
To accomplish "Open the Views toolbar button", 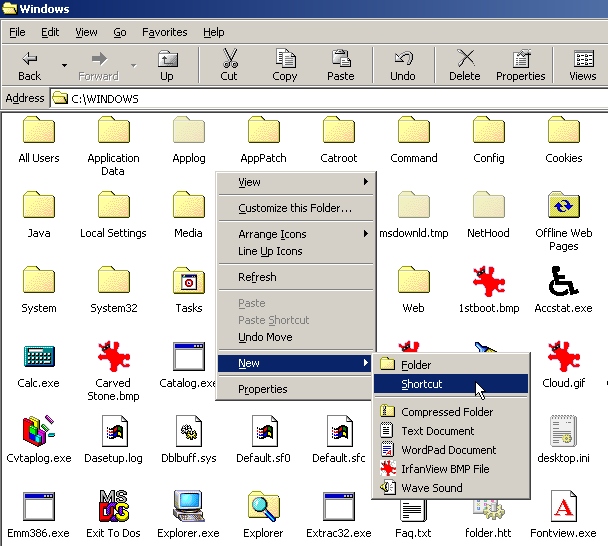I will 583,65.
